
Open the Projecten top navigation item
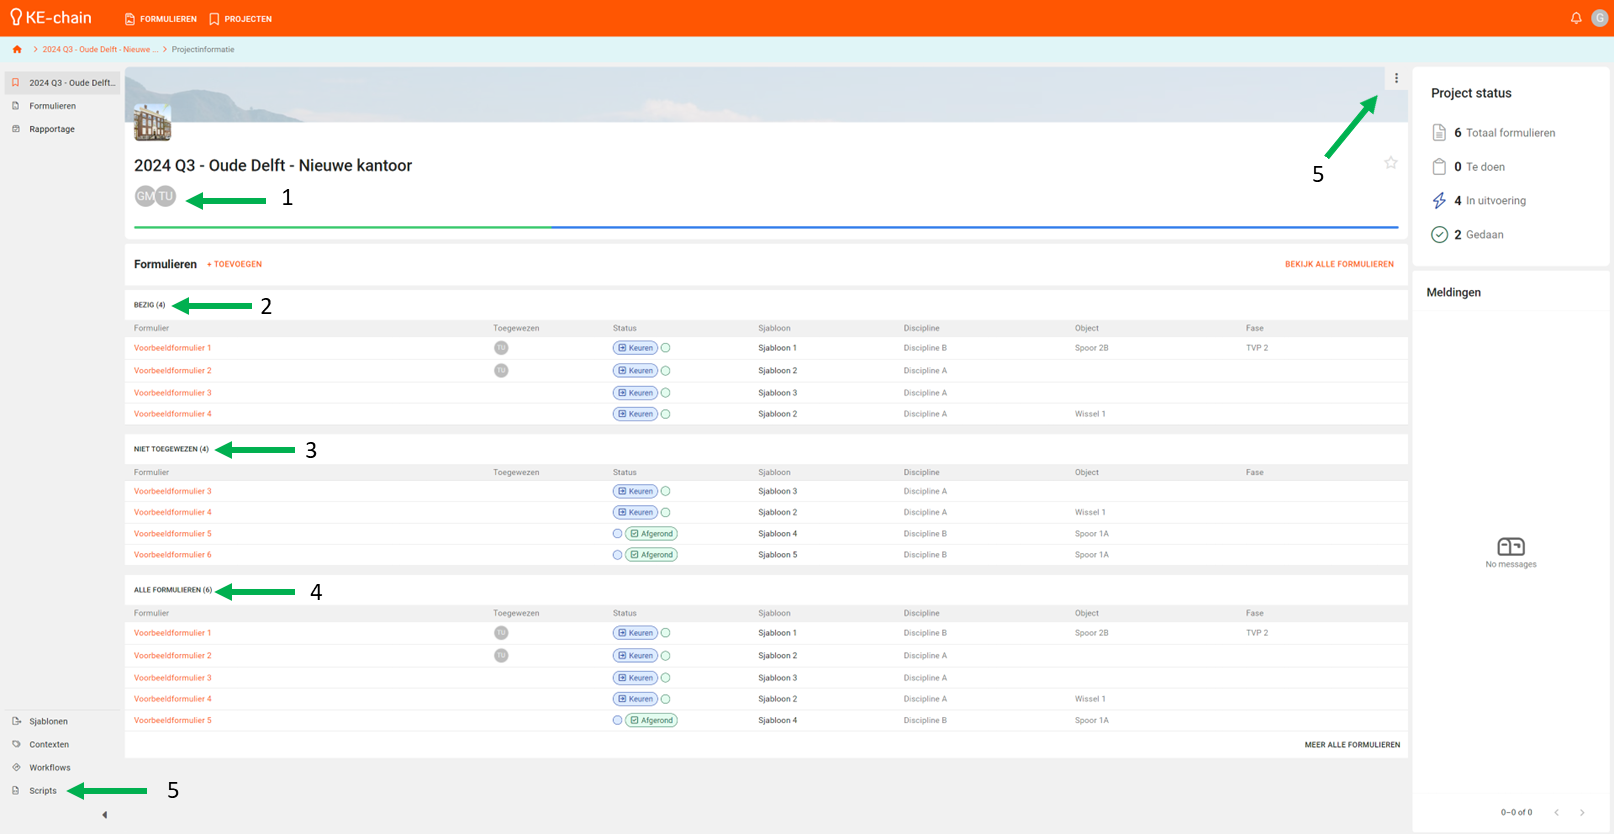click(240, 19)
